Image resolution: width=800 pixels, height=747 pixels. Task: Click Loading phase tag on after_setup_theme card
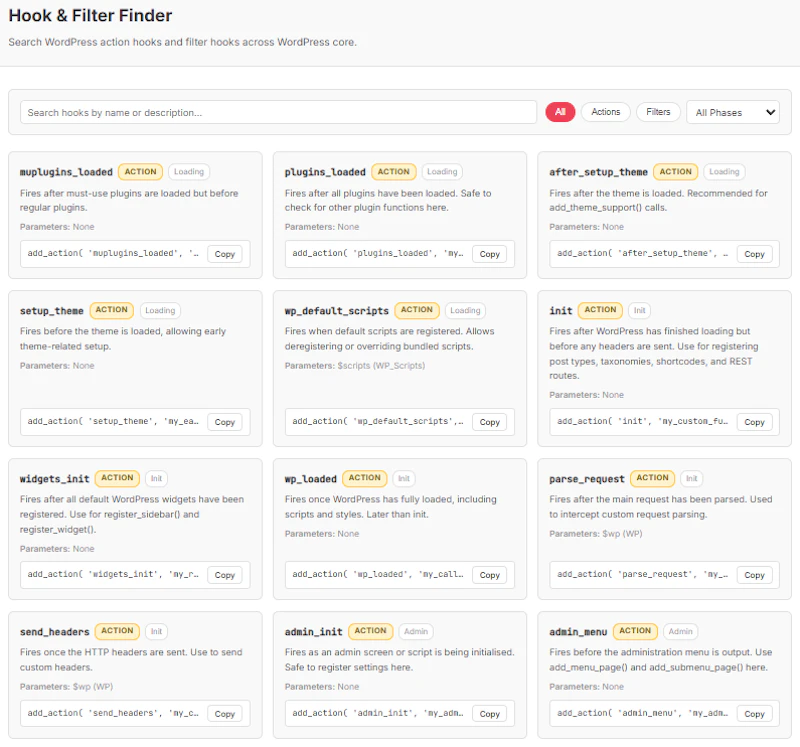point(724,172)
